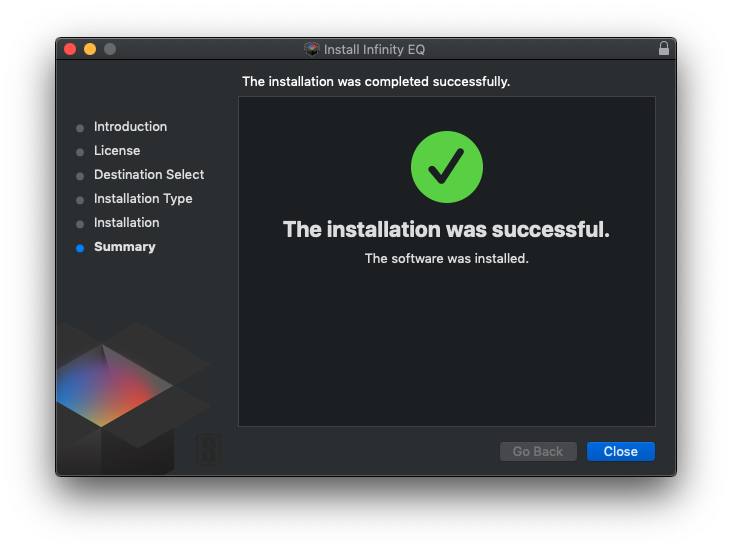Select the License step in sidebar

point(117,151)
